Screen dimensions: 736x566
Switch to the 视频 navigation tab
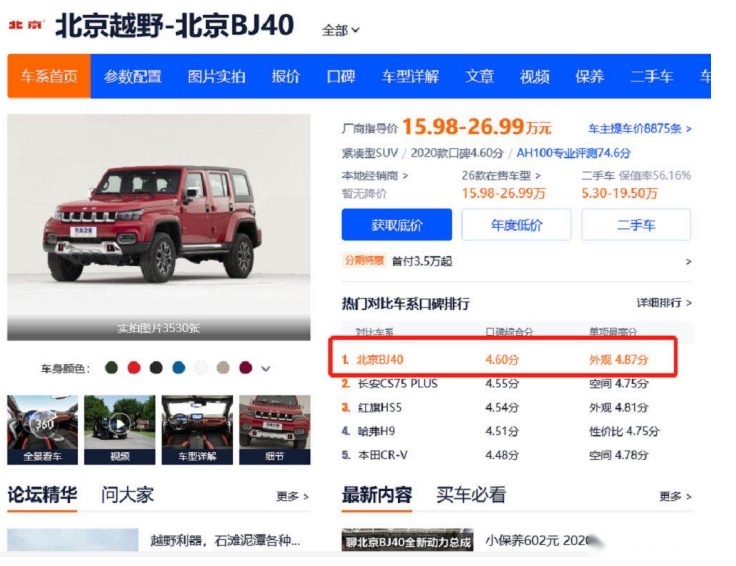point(535,76)
